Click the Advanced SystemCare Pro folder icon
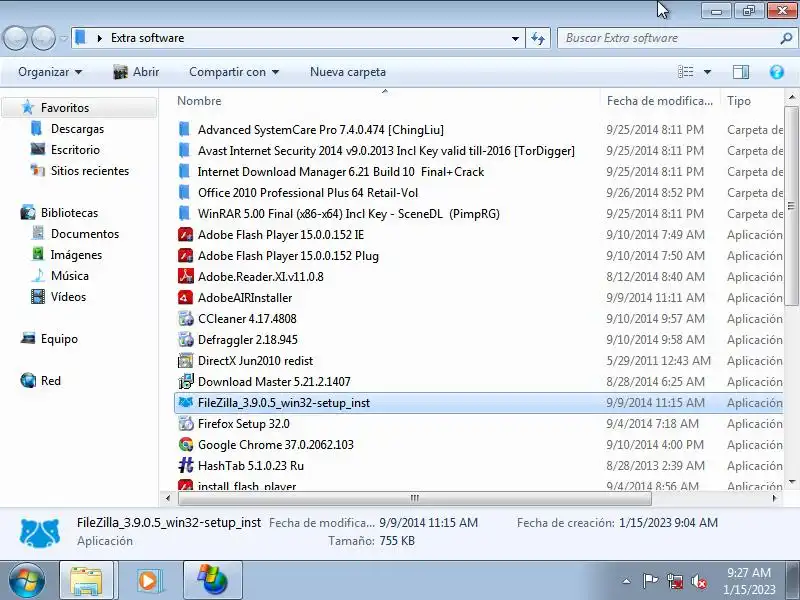Screen dimensions: 800x600 [x=185, y=130]
